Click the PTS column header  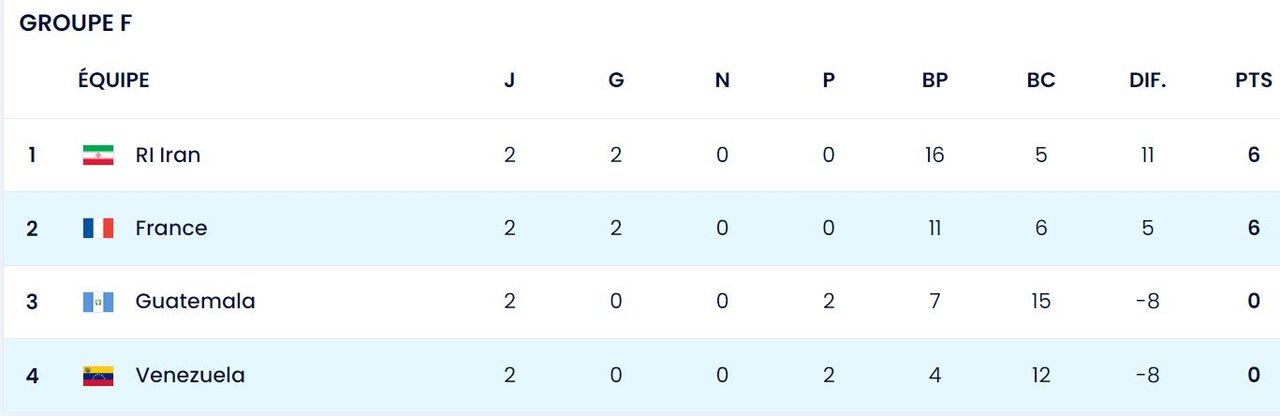point(1253,81)
